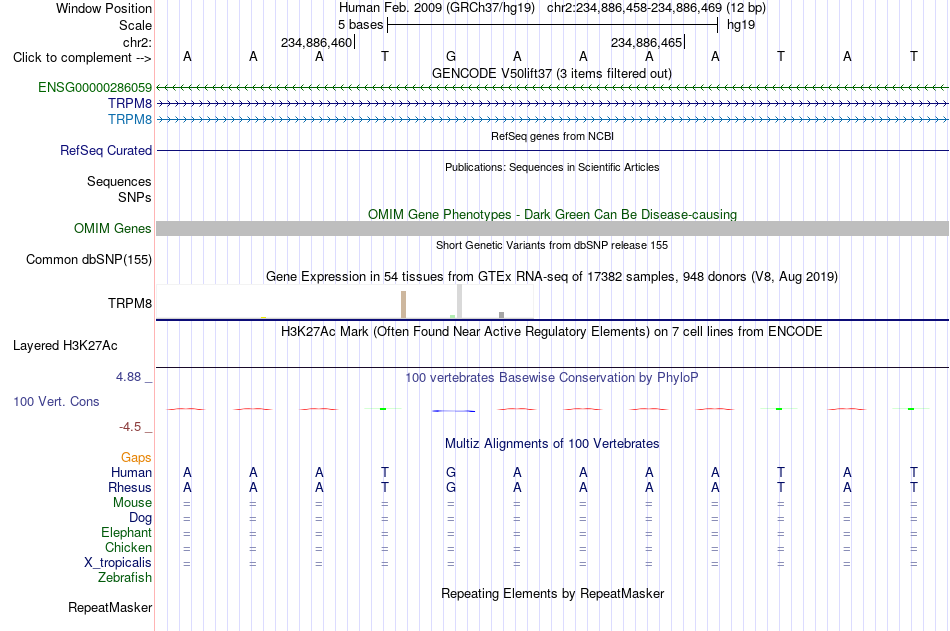Click the Scale label
This screenshot has height=631, width=950.
(135, 25)
